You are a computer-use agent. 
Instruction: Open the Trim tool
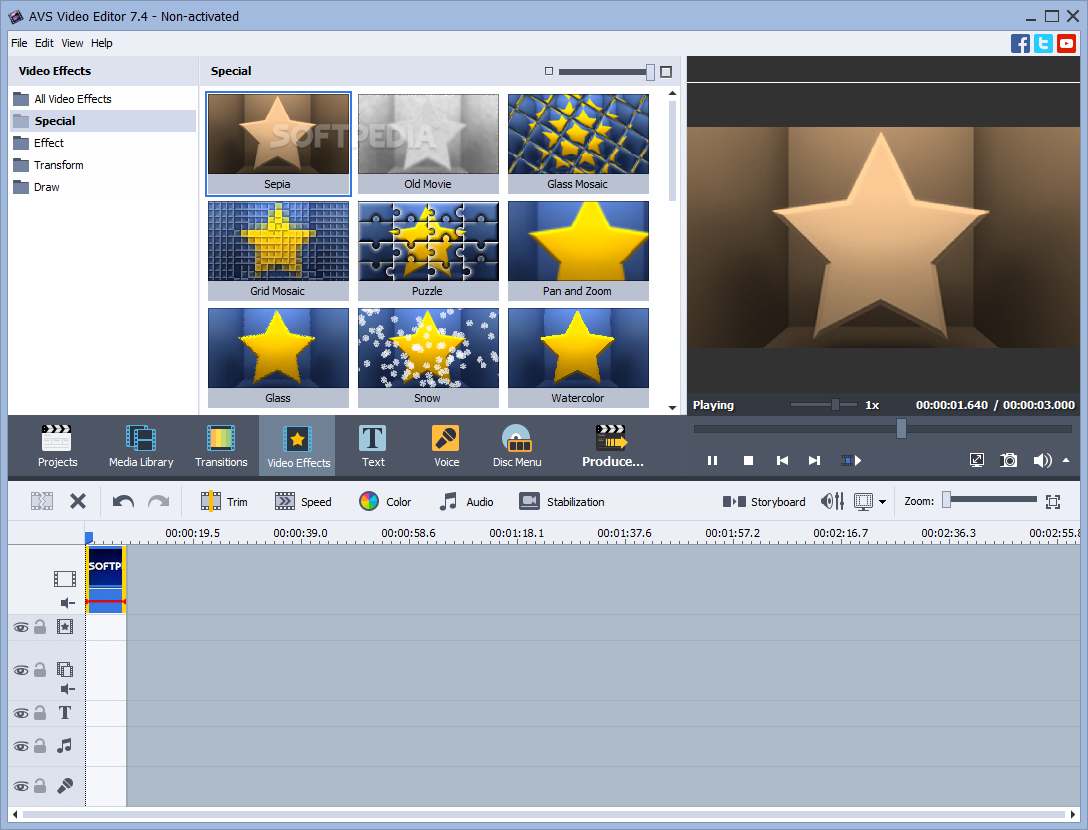[x=223, y=501]
